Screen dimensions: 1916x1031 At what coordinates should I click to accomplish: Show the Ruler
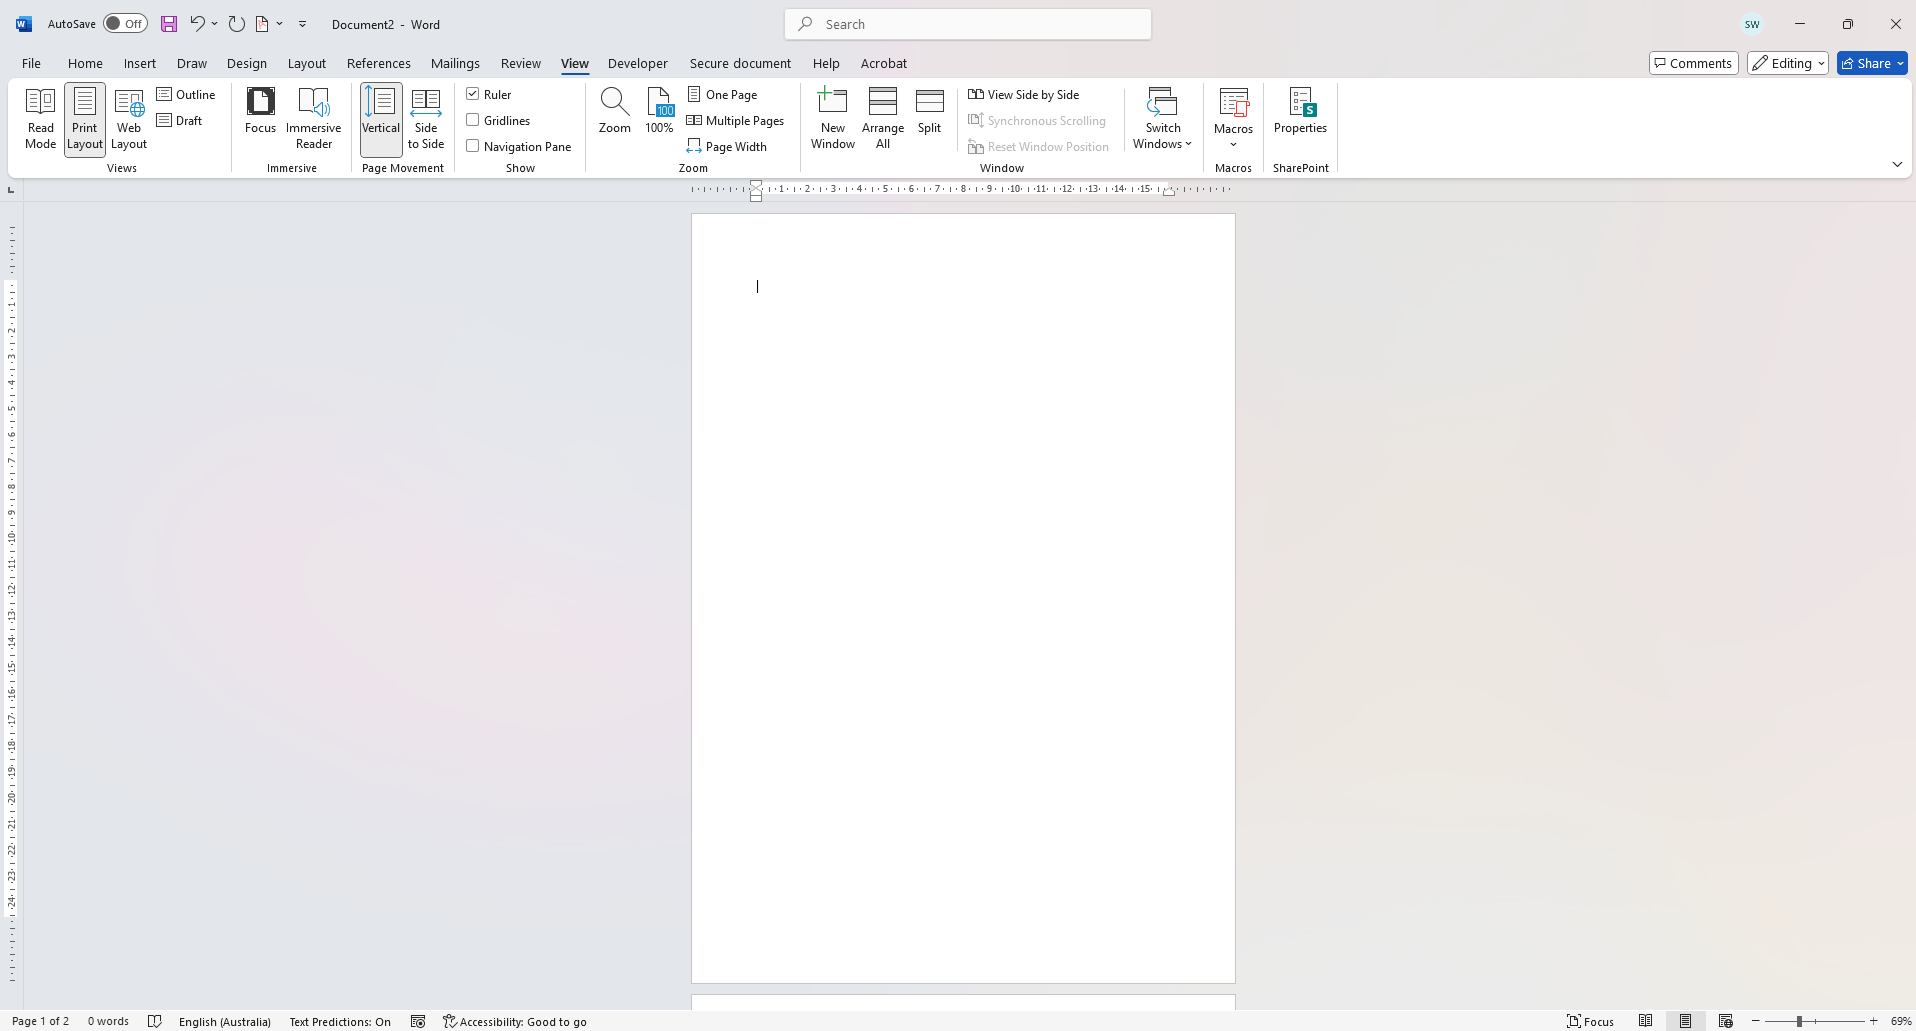(x=472, y=93)
